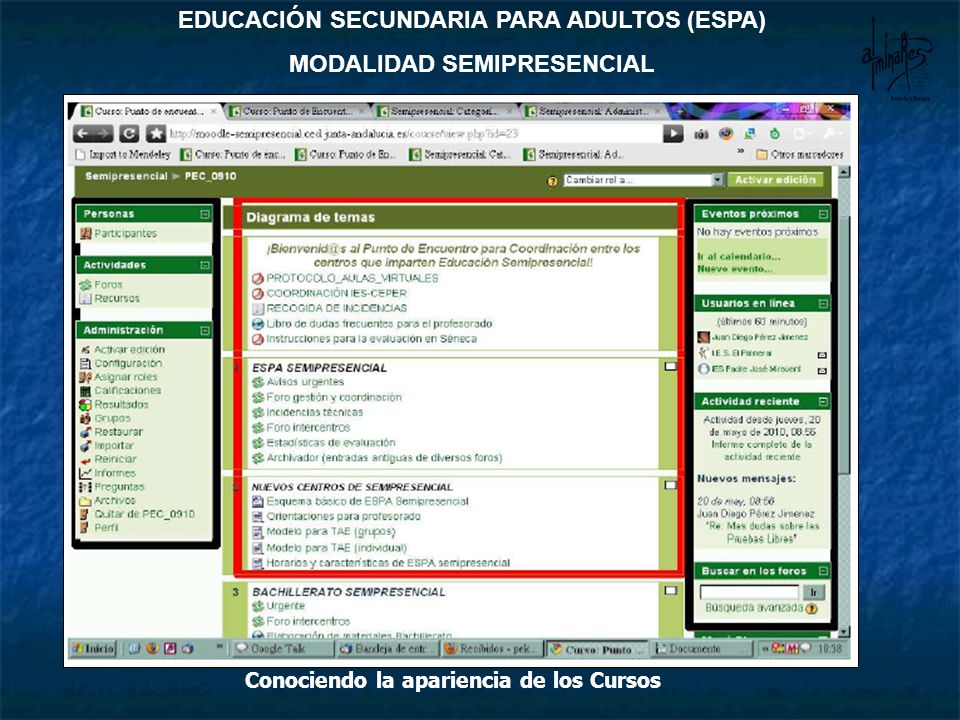
Task: Open the Import to Mendeley bookmark
Action: coord(122,154)
